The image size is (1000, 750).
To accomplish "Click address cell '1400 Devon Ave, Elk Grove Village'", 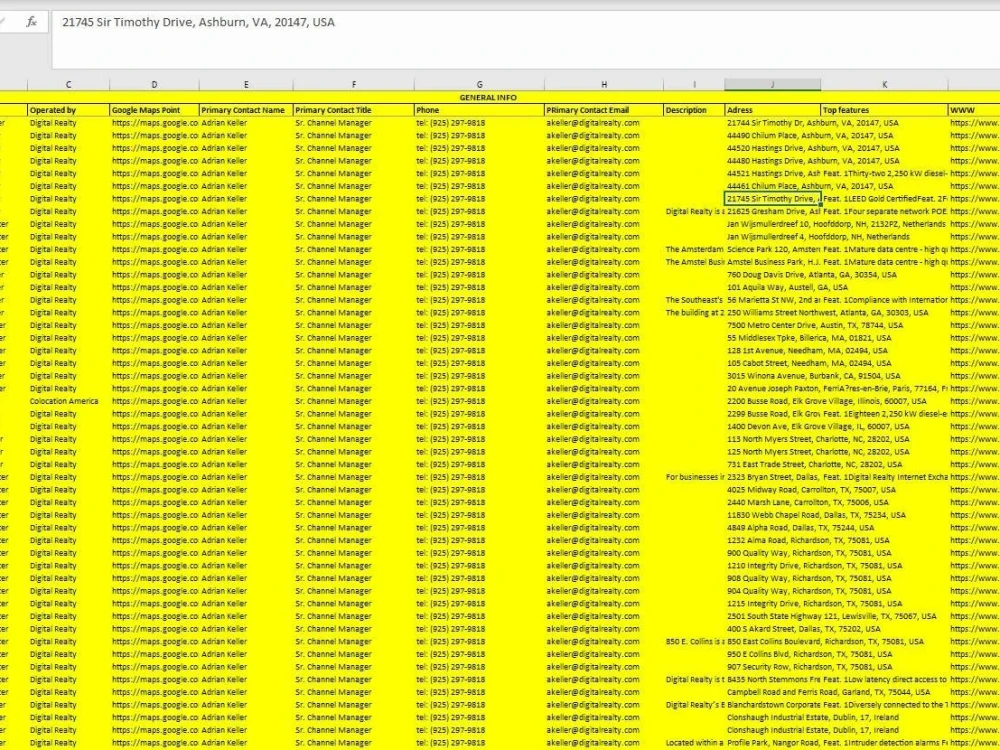I will coord(773,427).
